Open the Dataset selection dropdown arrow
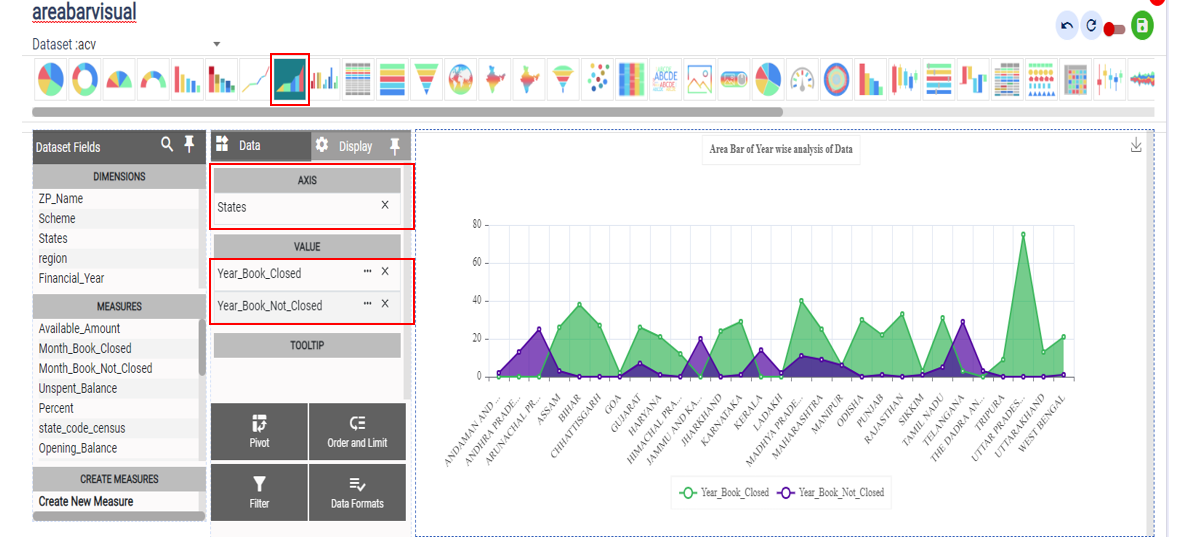1191x543 pixels. pyautogui.click(x=217, y=44)
